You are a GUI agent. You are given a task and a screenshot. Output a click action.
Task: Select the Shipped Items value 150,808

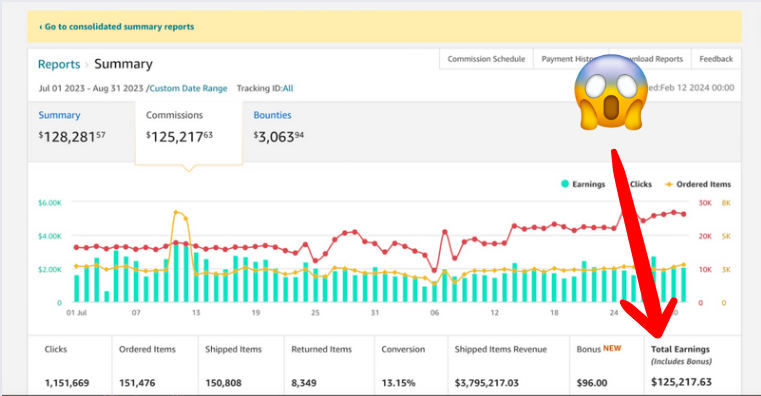click(223, 383)
